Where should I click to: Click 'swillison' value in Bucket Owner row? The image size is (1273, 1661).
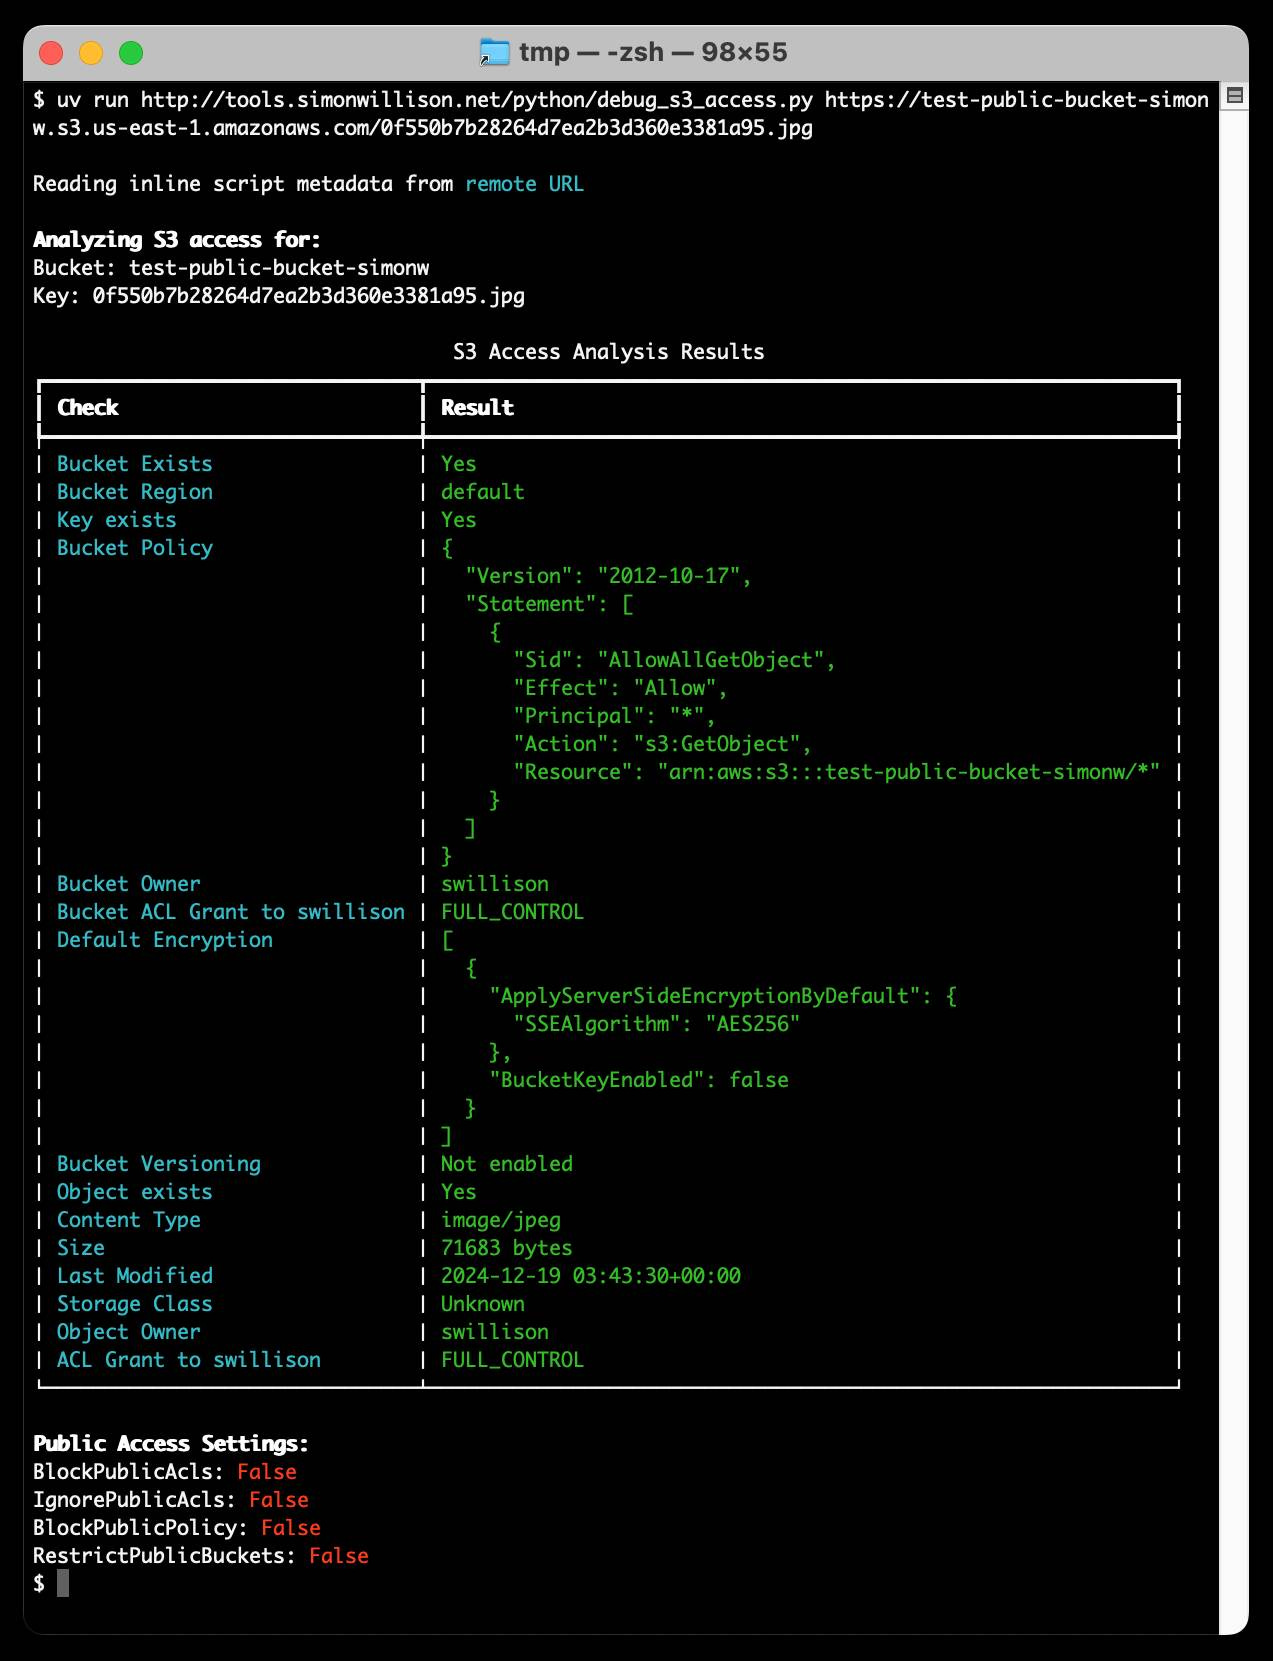[495, 884]
